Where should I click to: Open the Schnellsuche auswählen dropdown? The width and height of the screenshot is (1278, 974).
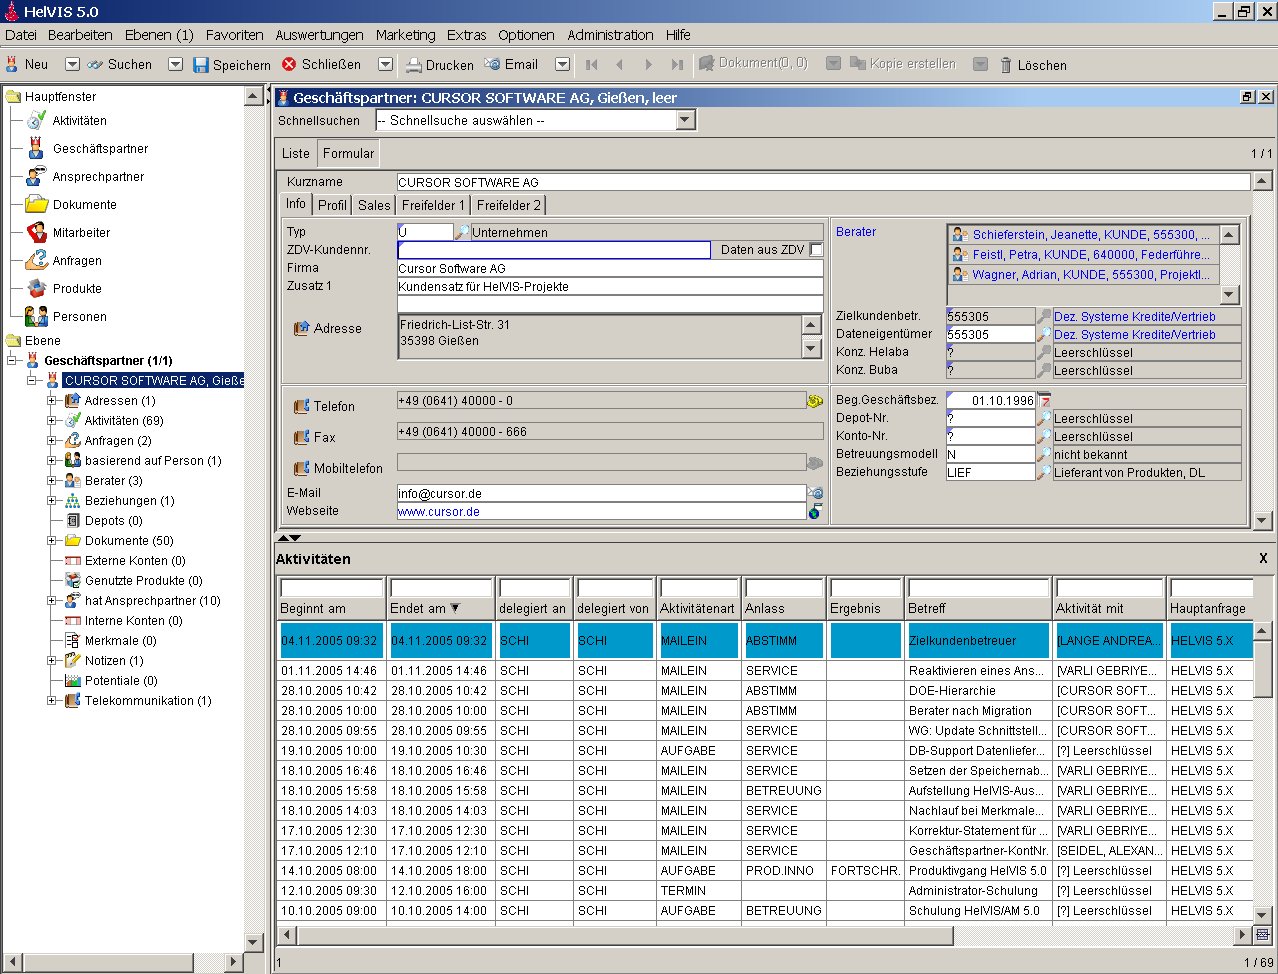click(x=685, y=120)
